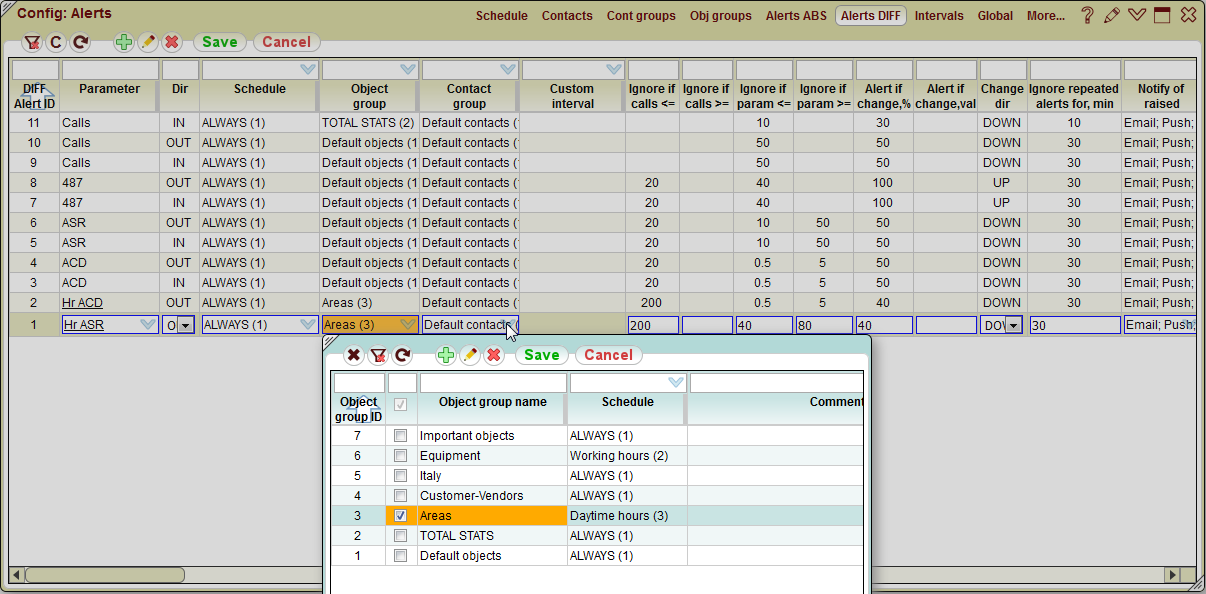Enable the Italy object group checkbox
Screen dimensions: 1206x594
coord(400,475)
